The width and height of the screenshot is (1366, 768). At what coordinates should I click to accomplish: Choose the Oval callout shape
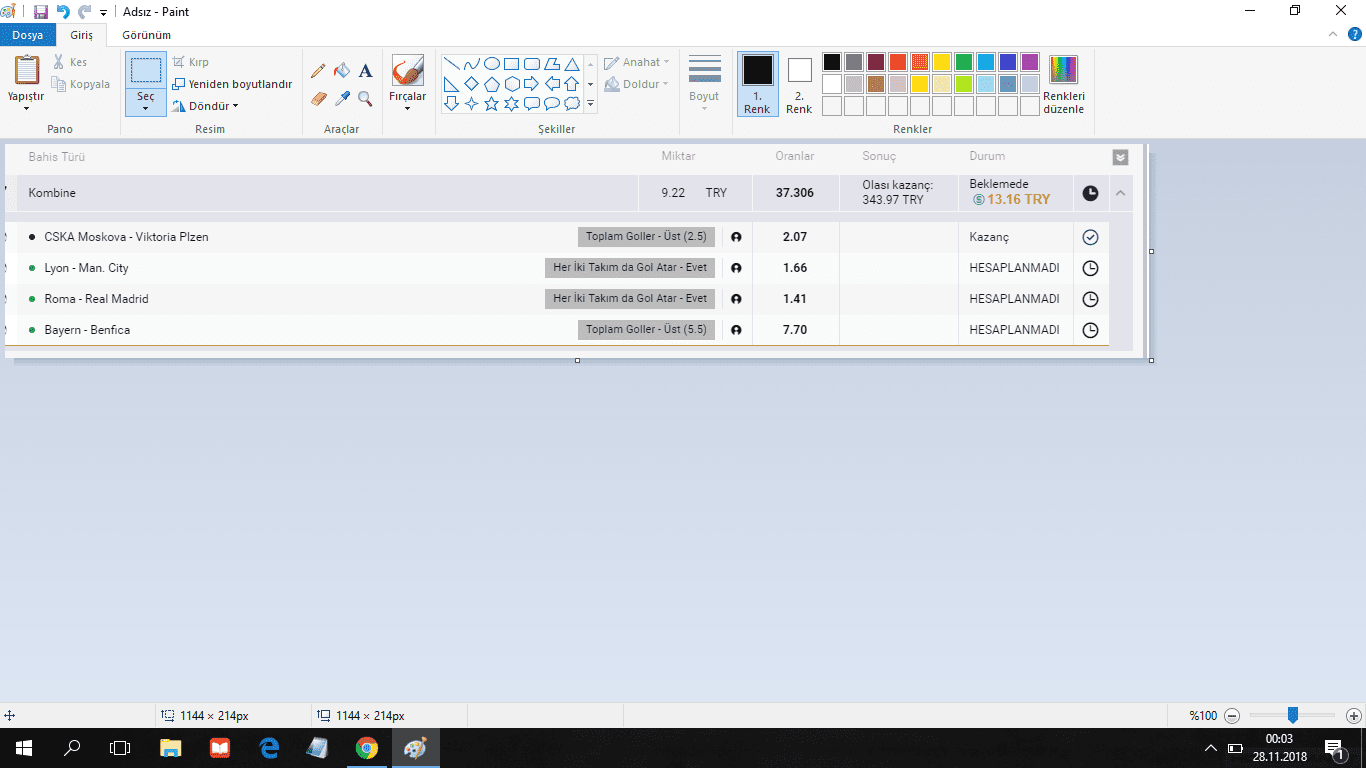[552, 103]
